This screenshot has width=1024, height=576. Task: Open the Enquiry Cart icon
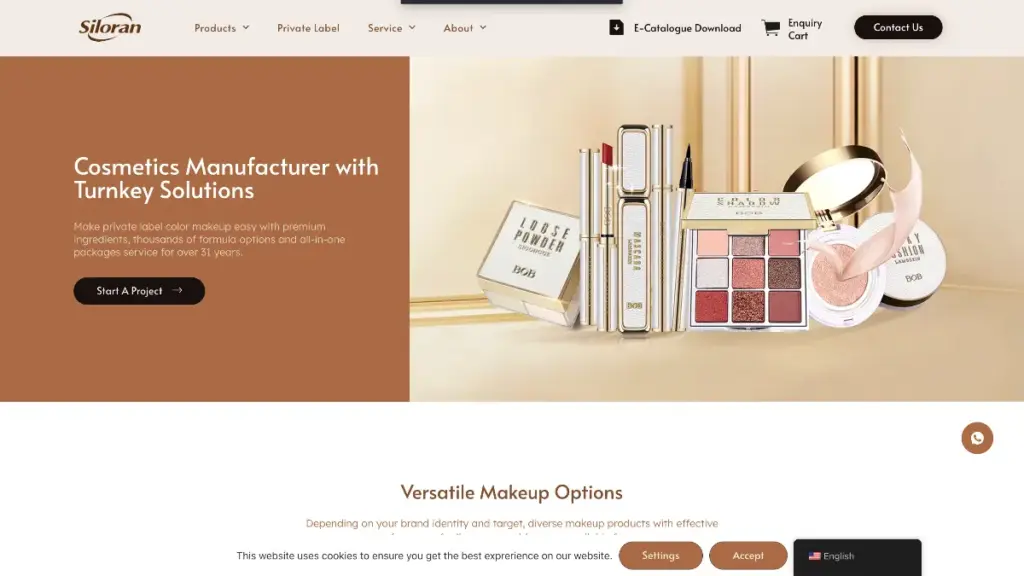771,28
